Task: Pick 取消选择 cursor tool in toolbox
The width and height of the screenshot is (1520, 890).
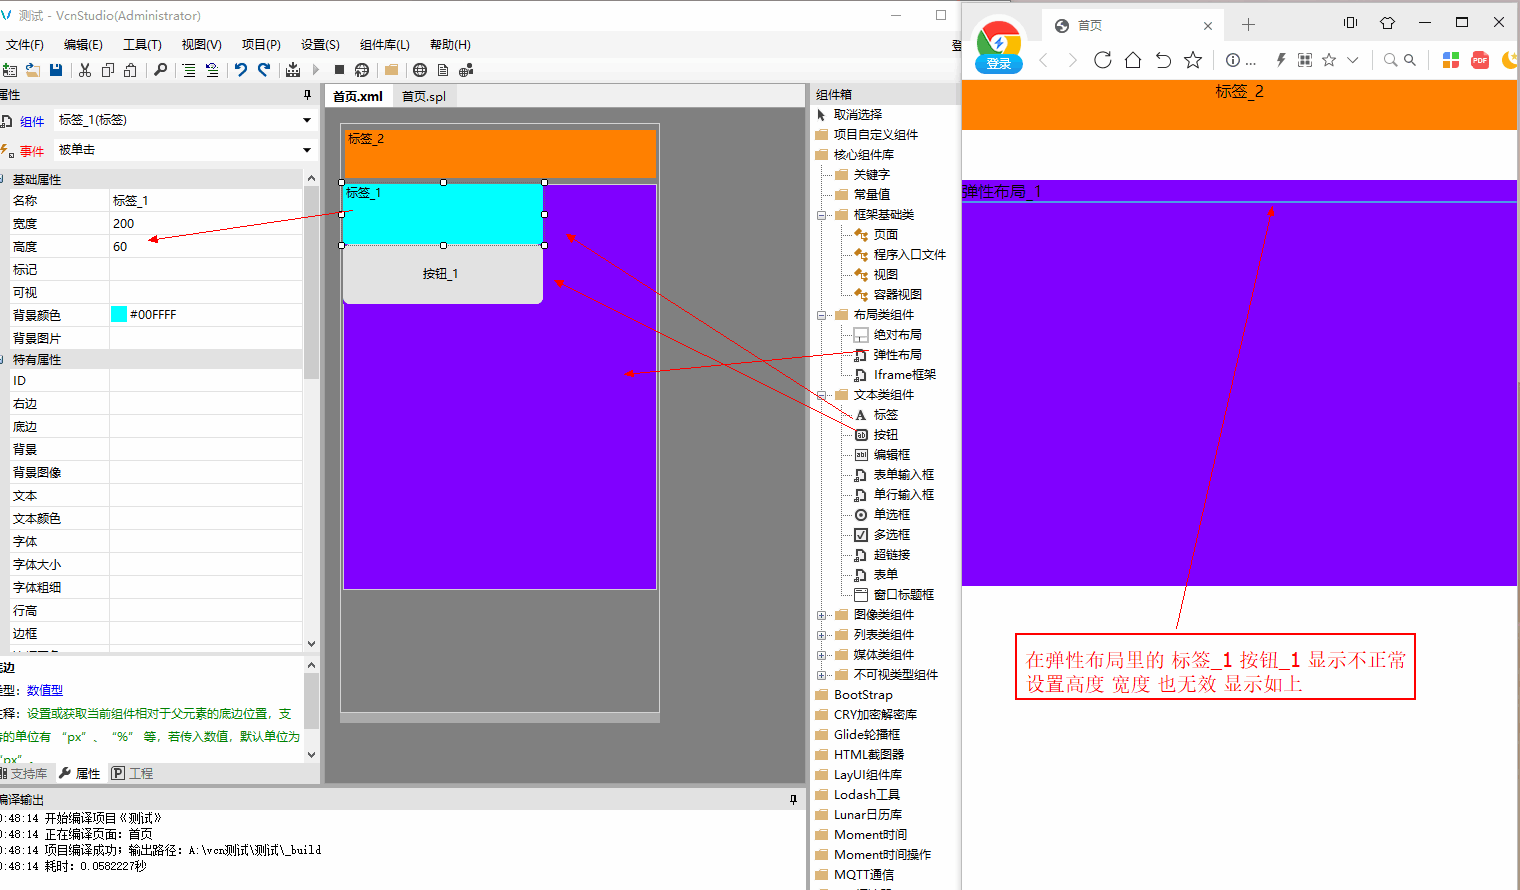Action: pos(857,115)
